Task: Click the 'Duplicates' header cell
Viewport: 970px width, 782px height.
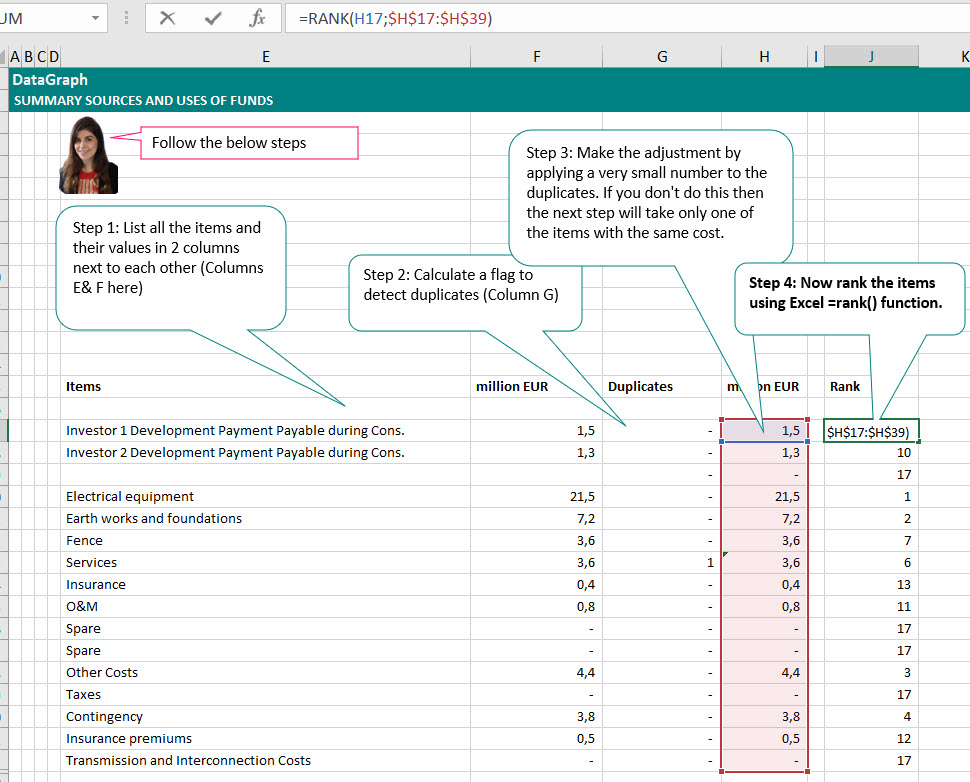Action: point(662,387)
